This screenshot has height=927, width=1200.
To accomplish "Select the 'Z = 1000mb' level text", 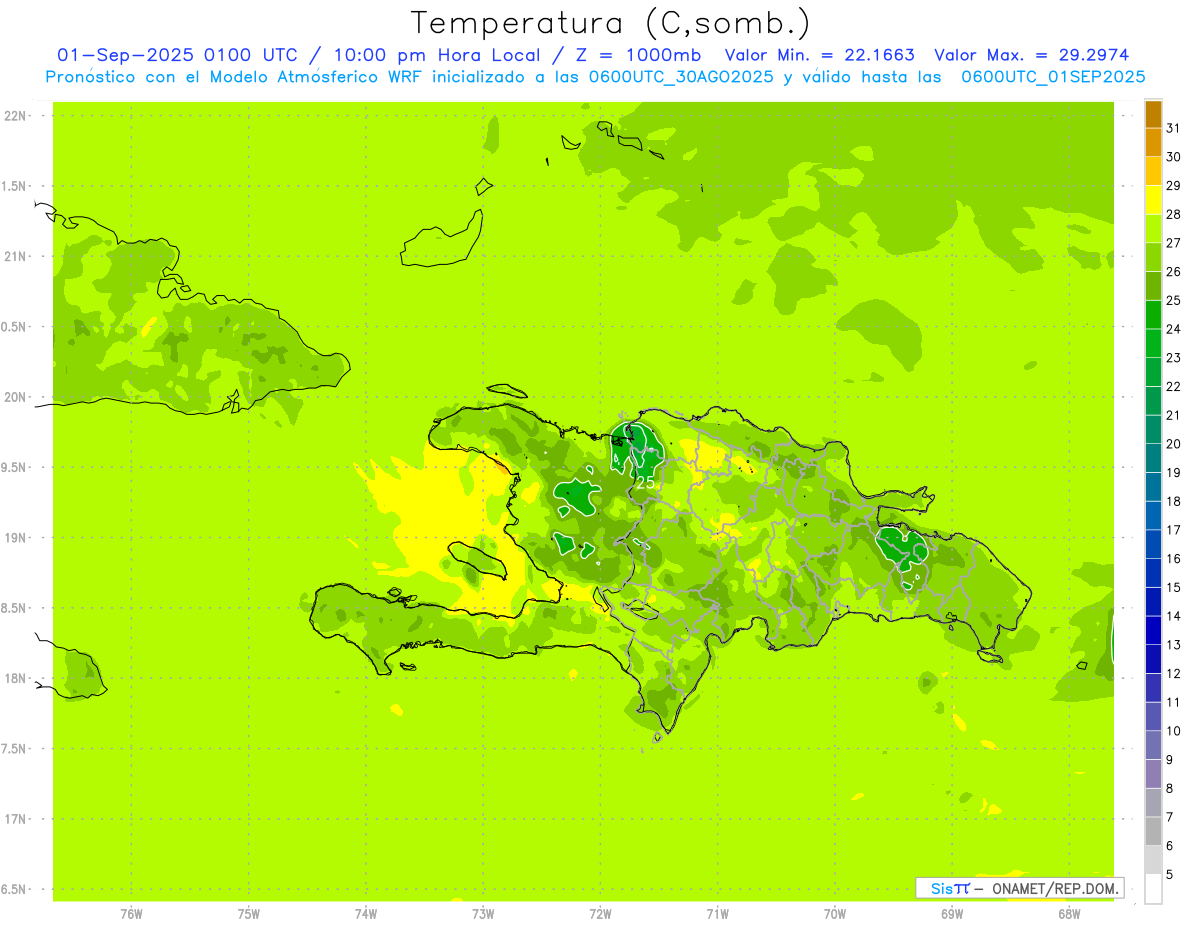I will pos(639,55).
